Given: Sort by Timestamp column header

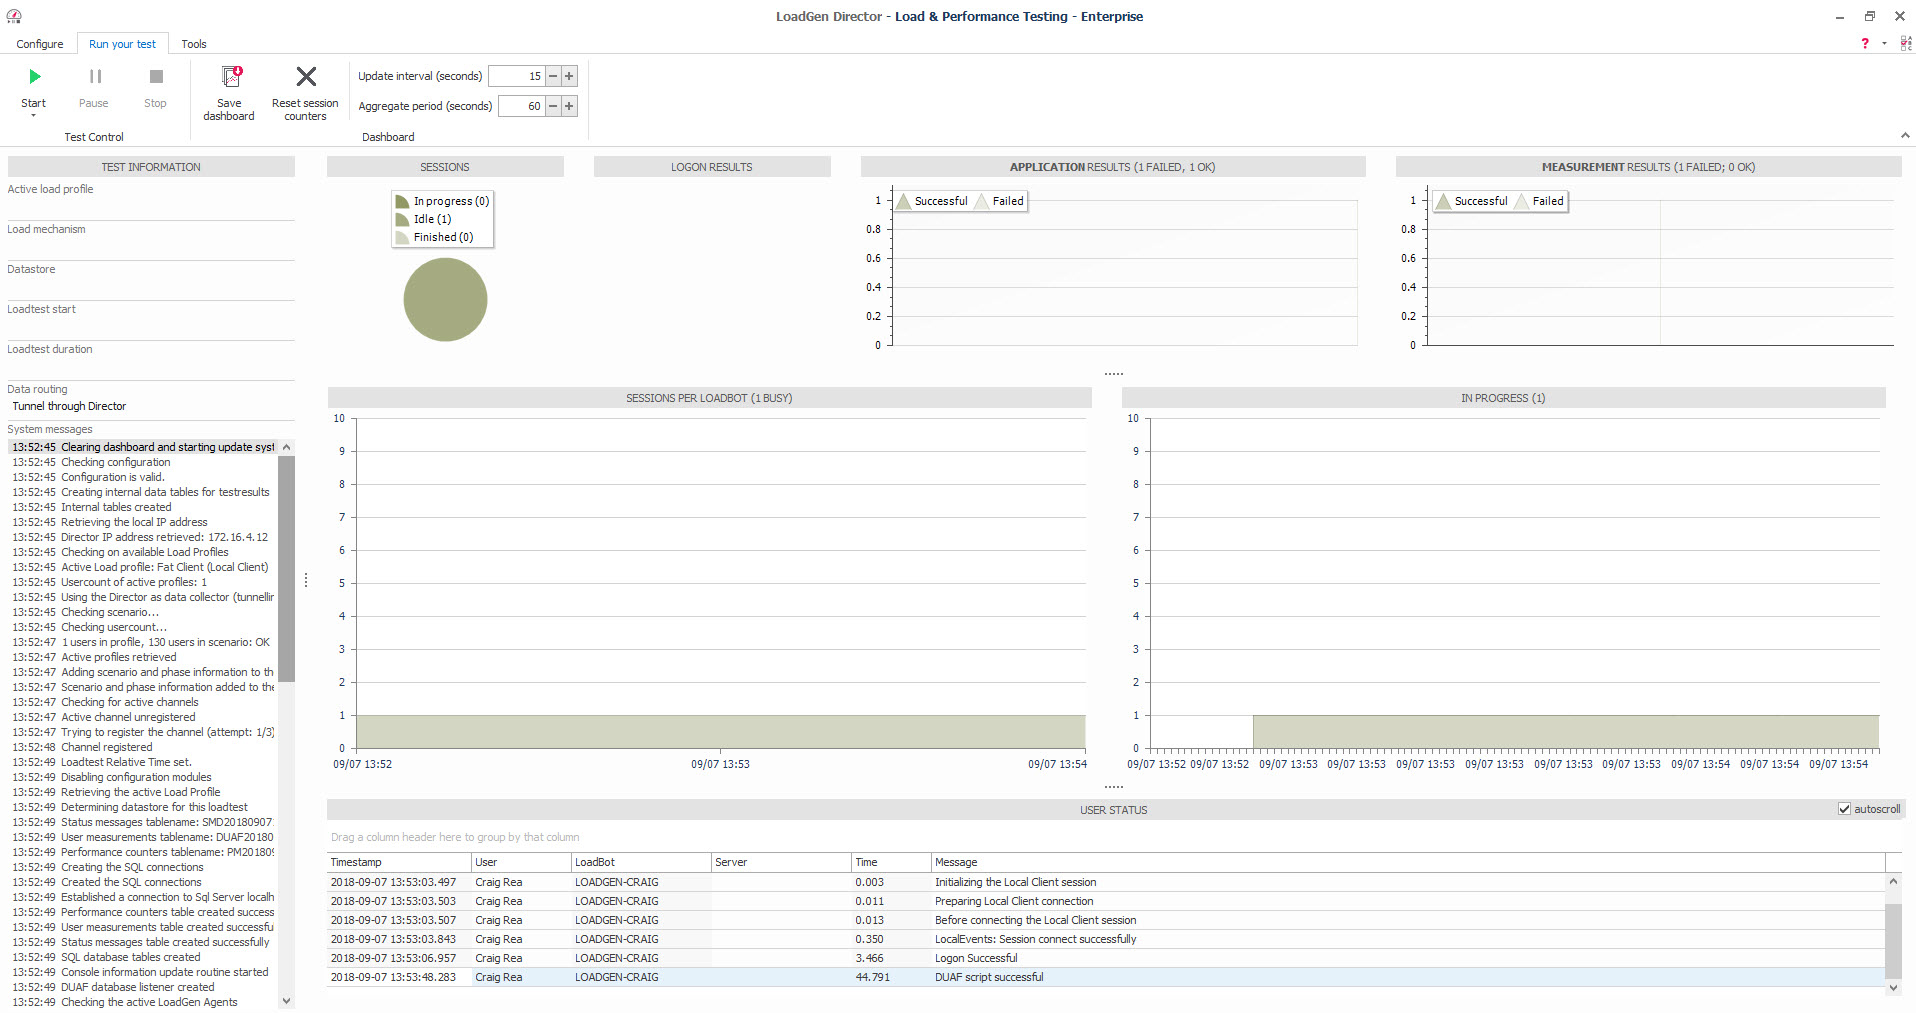Looking at the screenshot, I should click(x=399, y=862).
